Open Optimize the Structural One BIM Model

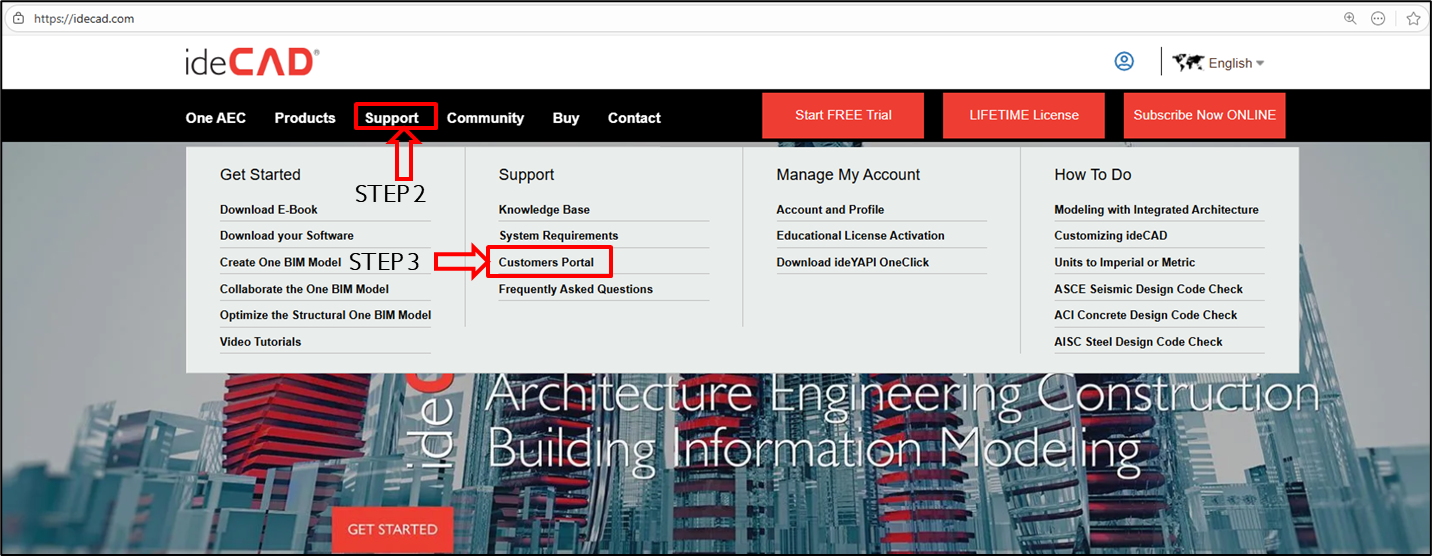coord(326,315)
